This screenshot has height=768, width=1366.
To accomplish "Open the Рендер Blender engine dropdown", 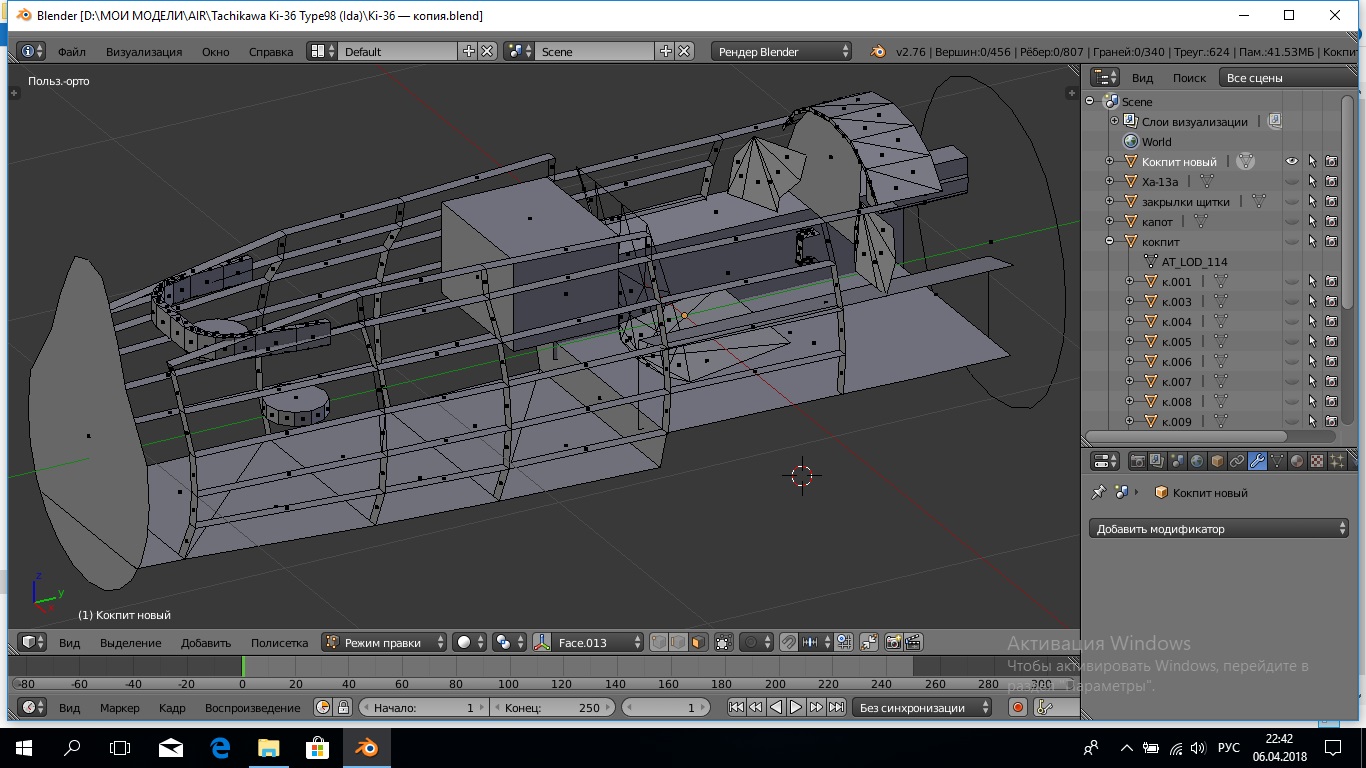I will [781, 51].
